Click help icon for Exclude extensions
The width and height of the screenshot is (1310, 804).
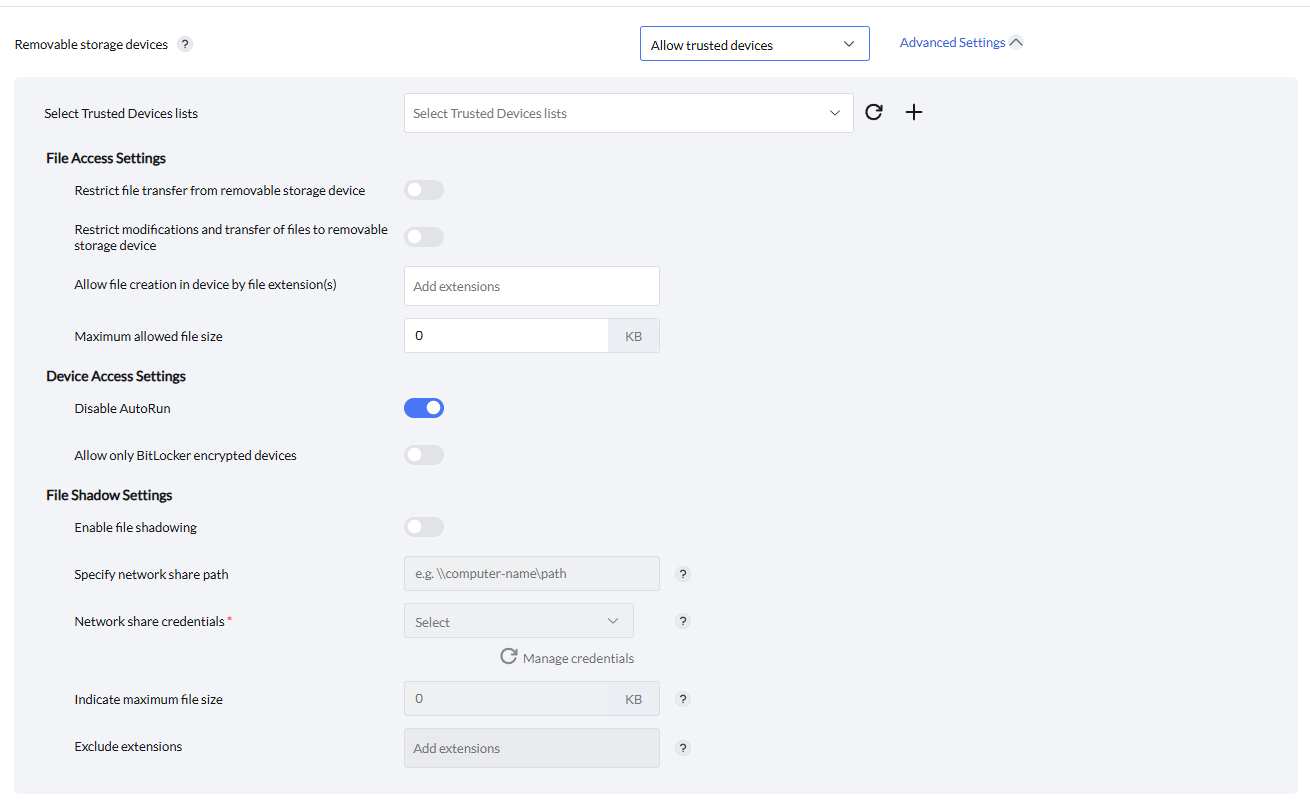(683, 747)
